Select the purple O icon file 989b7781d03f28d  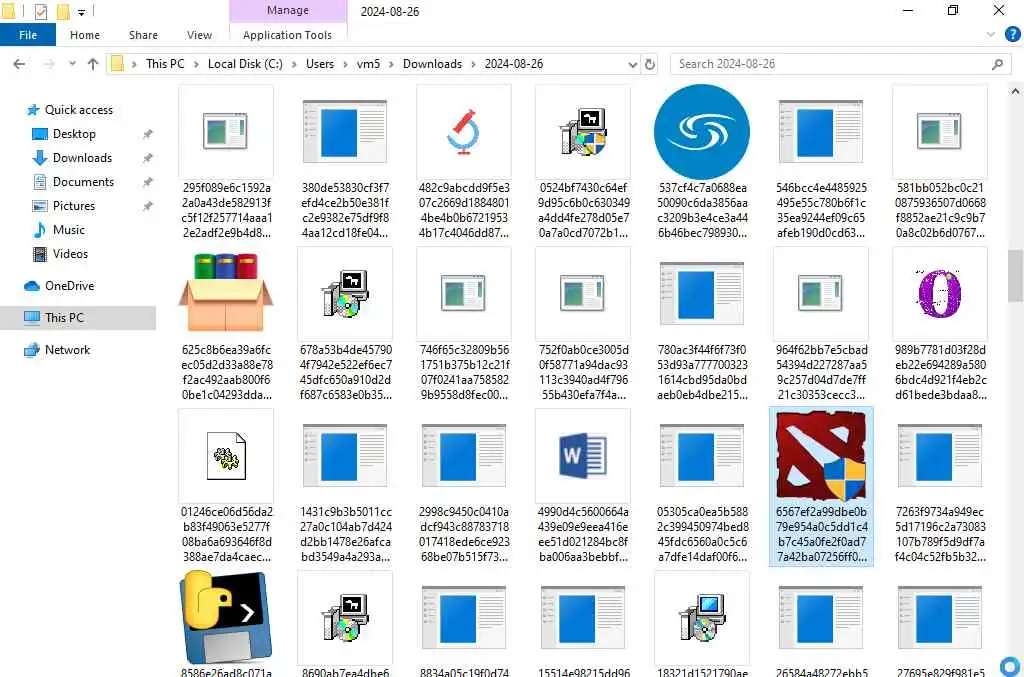tap(940, 325)
